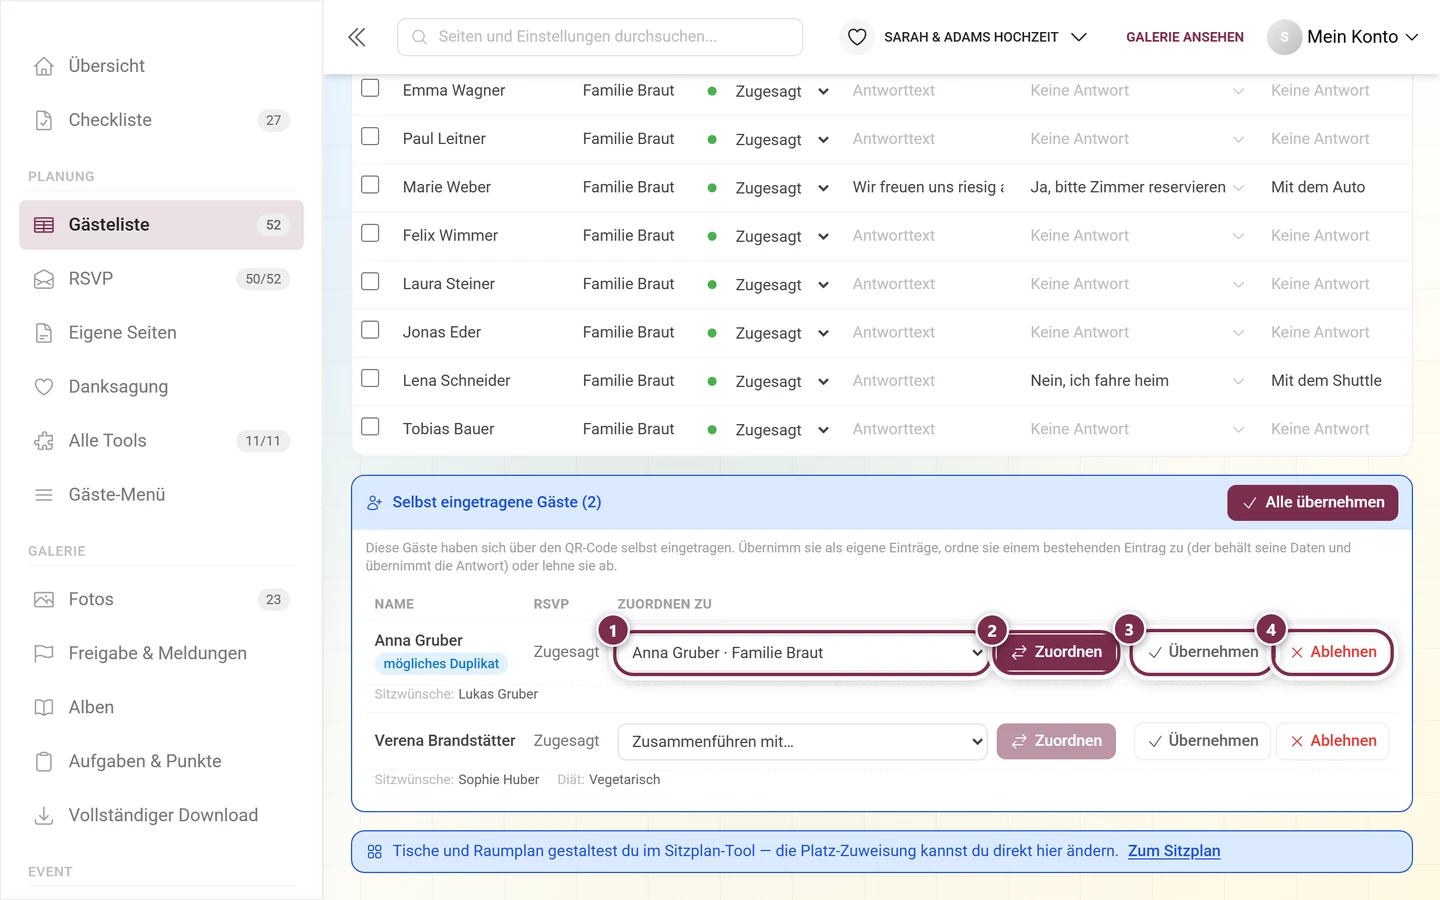Image resolution: width=1440 pixels, height=900 pixels.
Task: Follow the Zum Sitzplan link
Action: pyautogui.click(x=1174, y=851)
